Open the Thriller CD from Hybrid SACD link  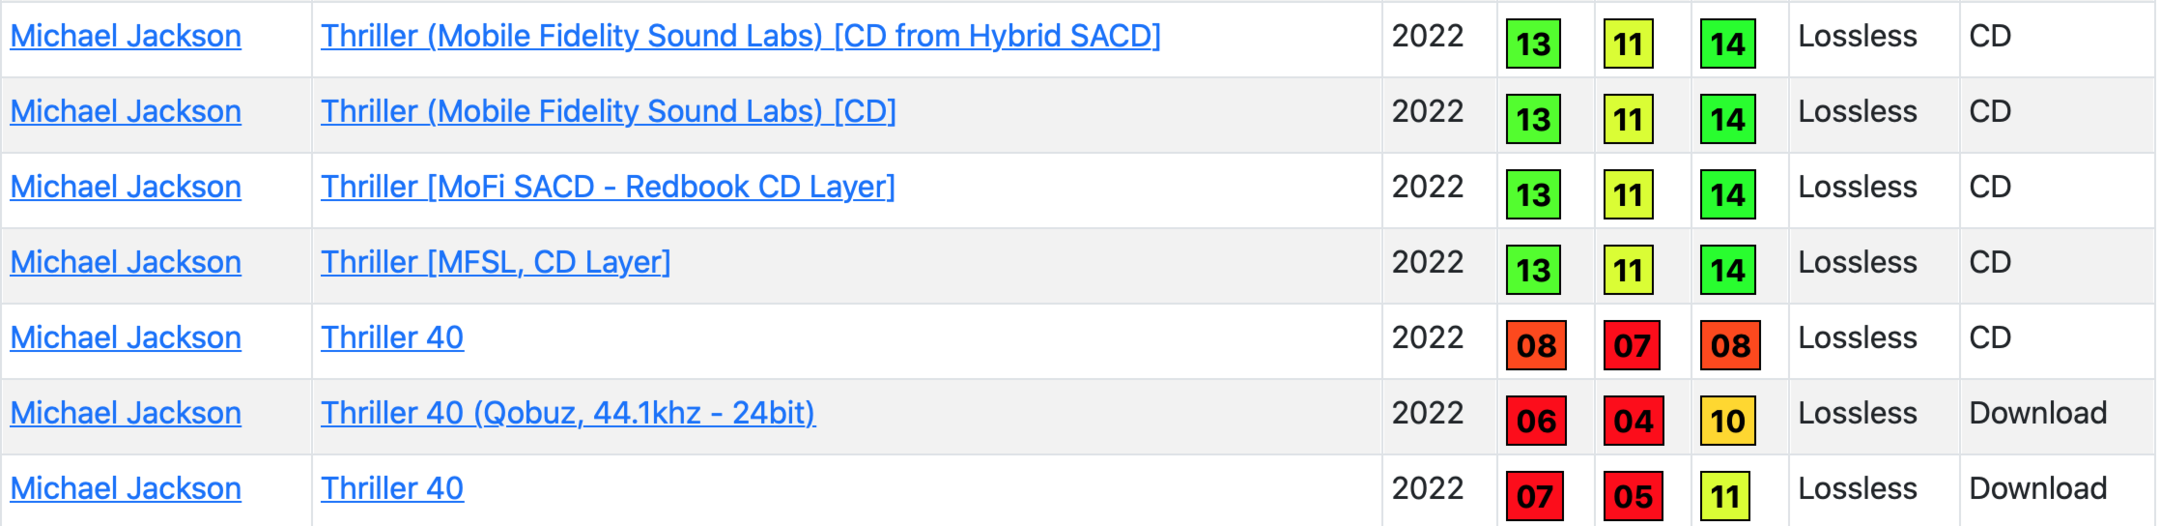740,36
